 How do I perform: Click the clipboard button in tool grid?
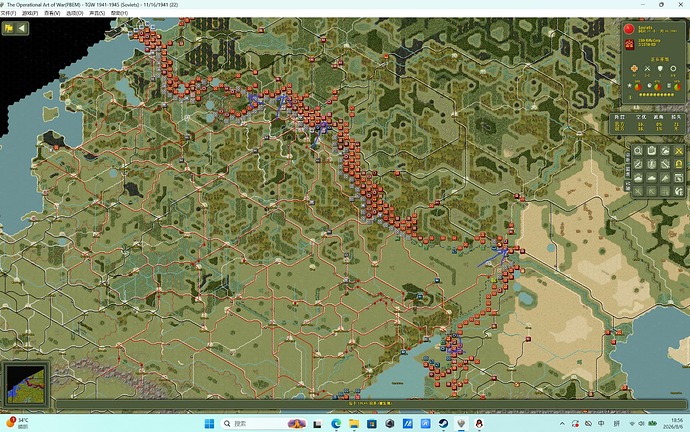click(652, 151)
